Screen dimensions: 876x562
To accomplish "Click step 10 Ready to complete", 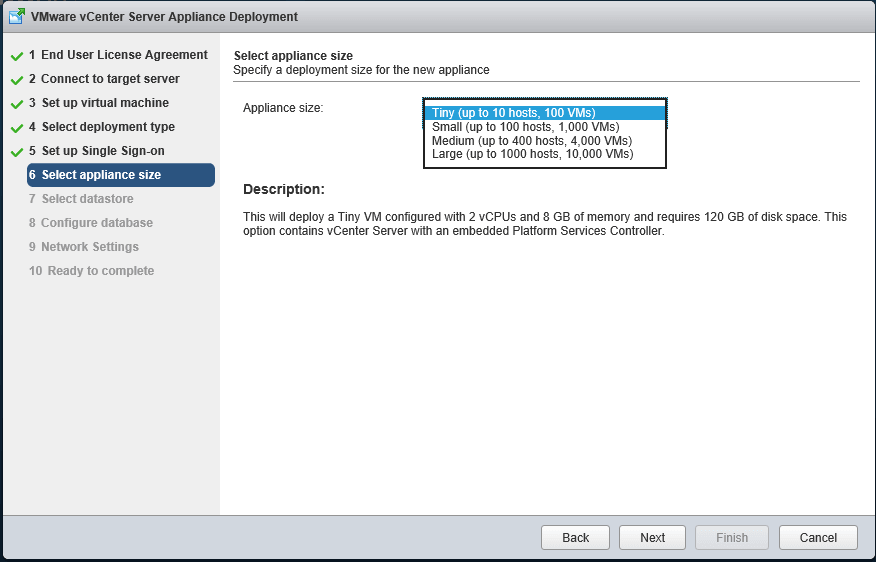I will click(92, 271).
